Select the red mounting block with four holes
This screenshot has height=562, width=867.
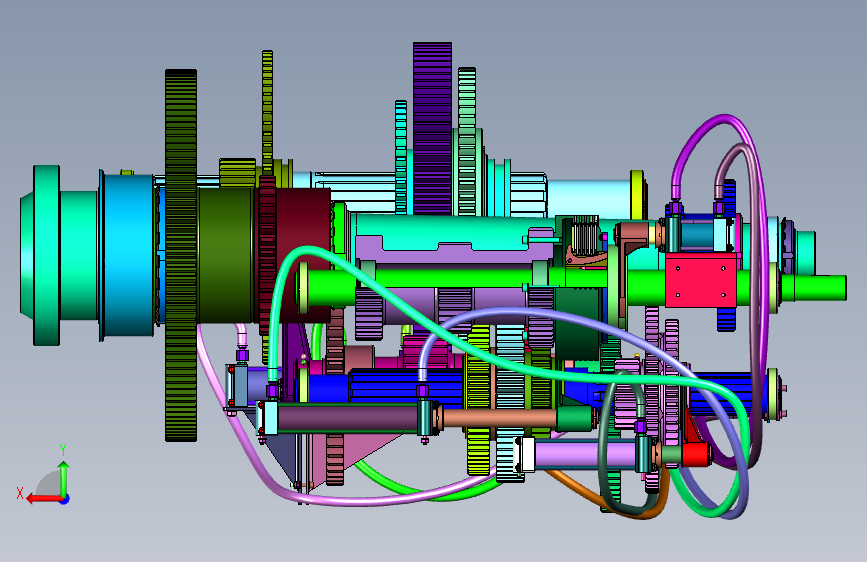701,279
